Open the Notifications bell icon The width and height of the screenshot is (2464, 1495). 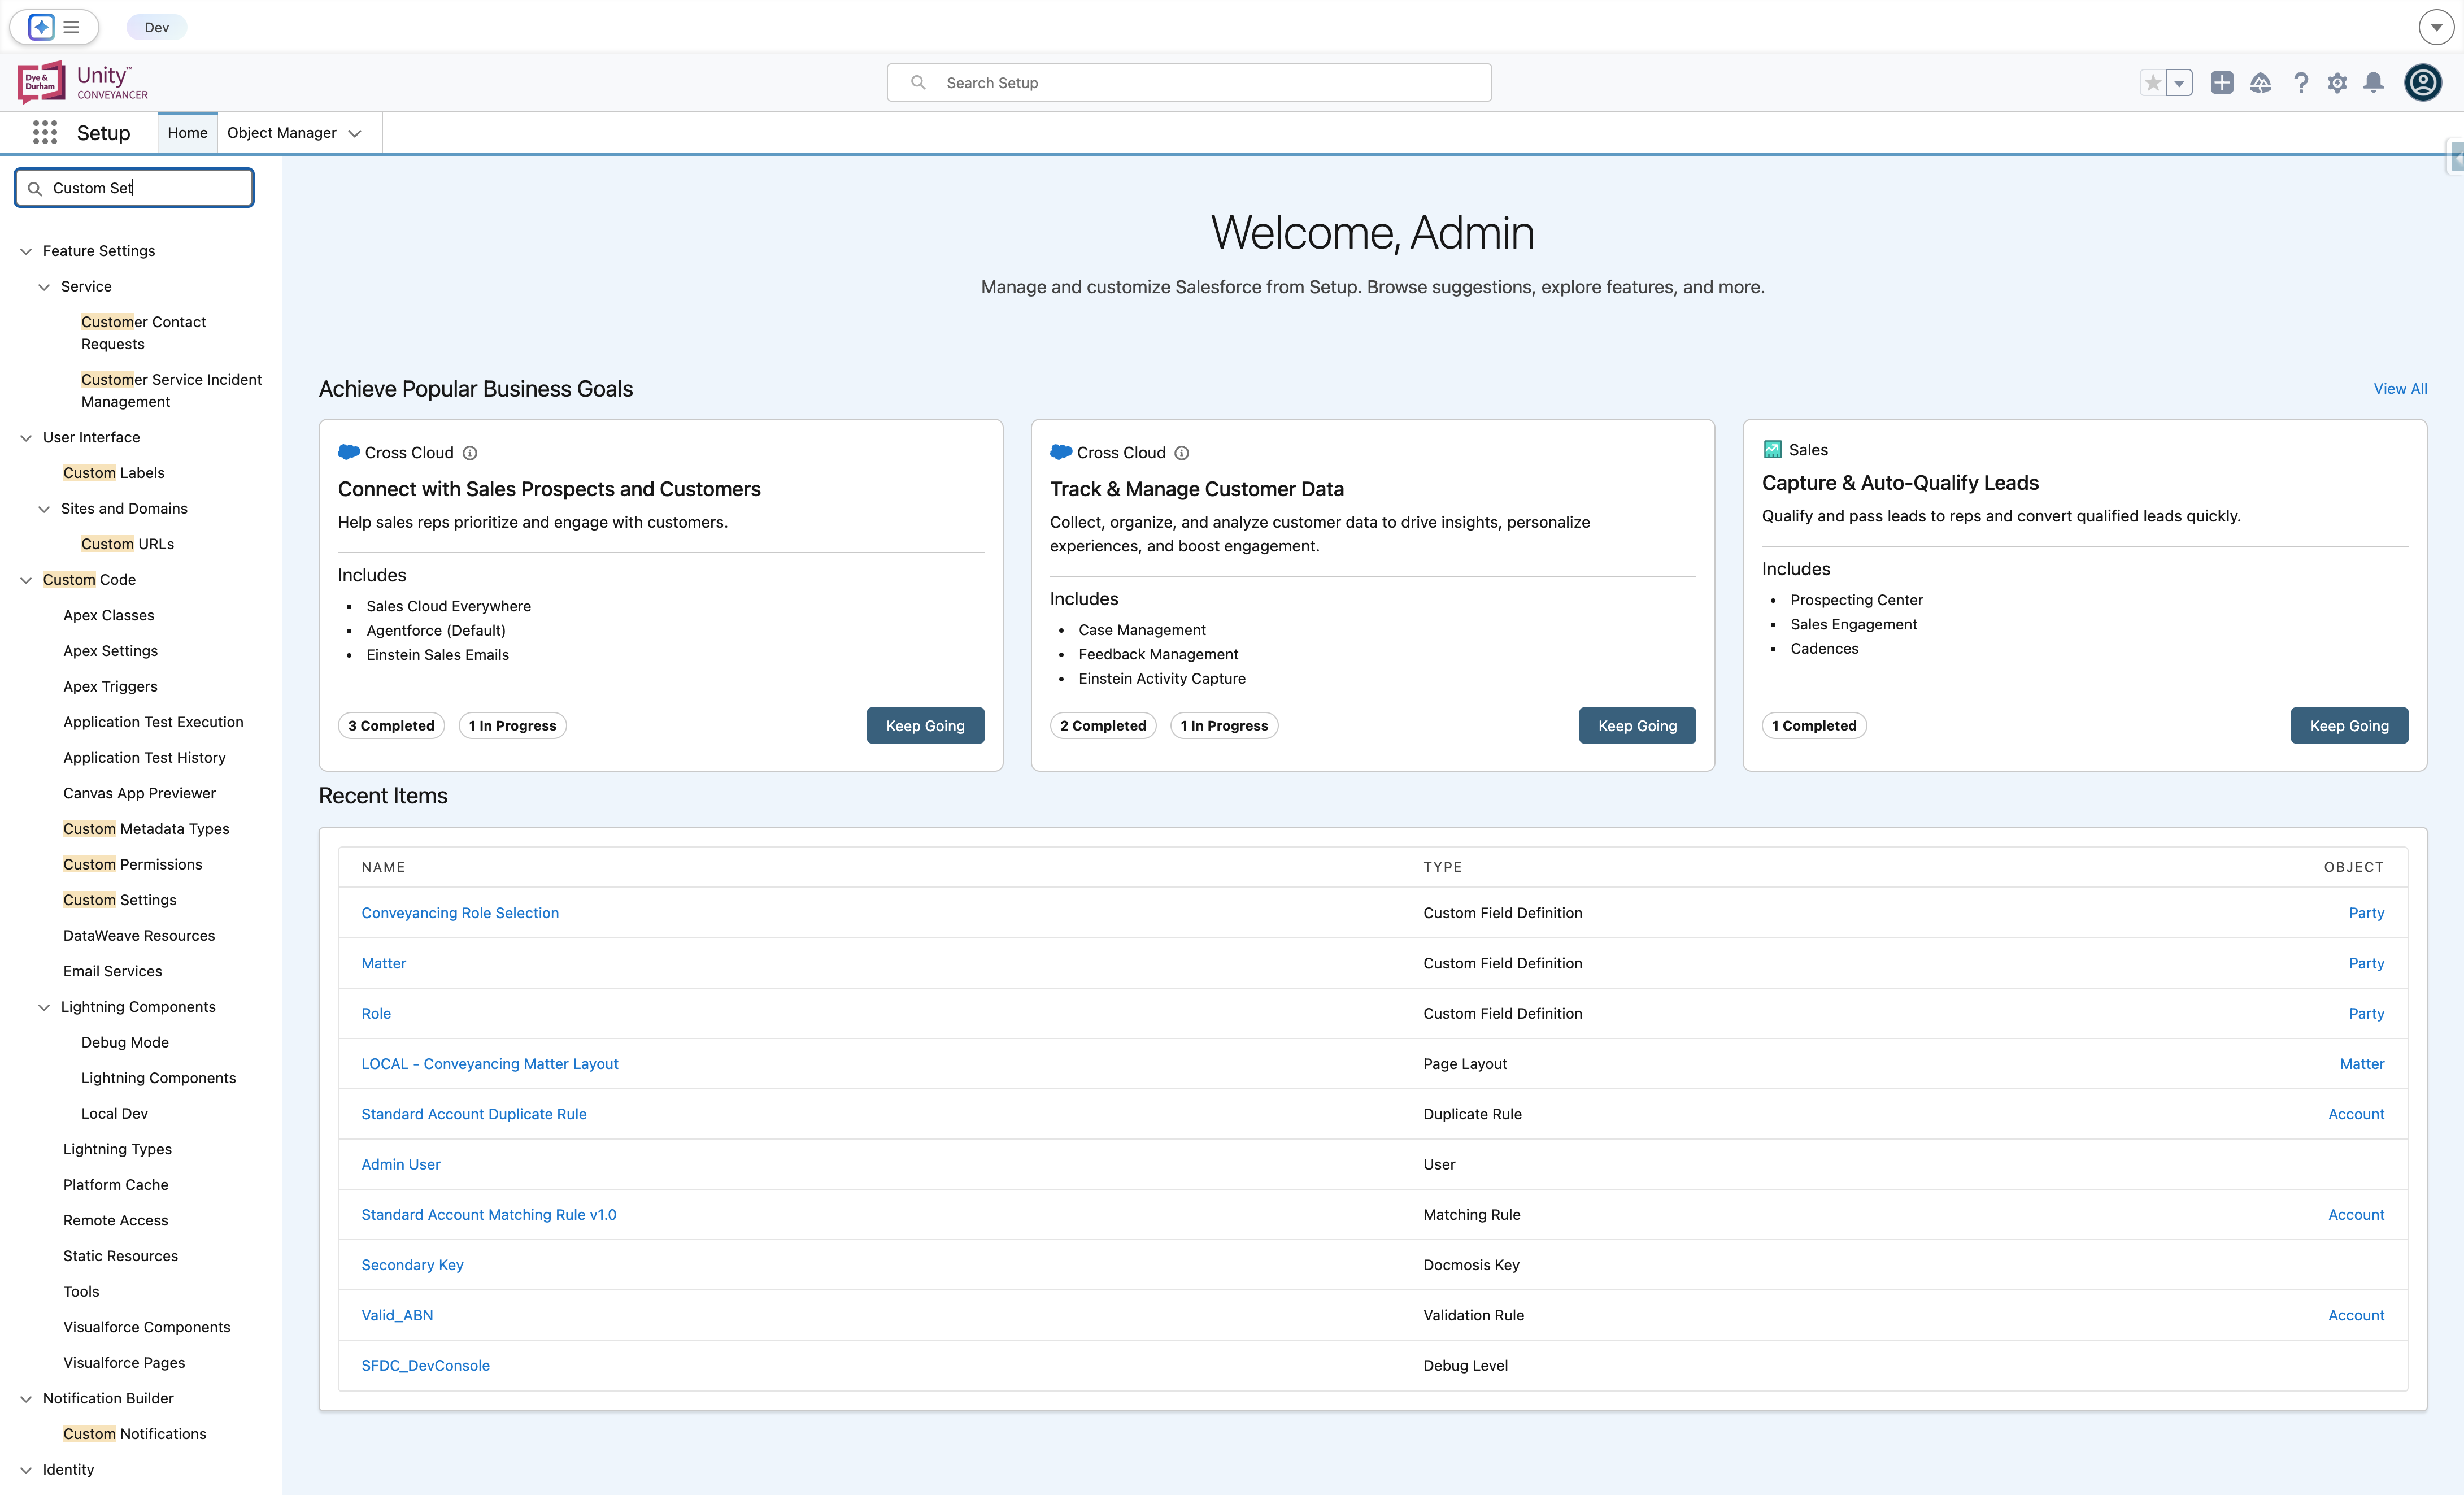(x=2373, y=83)
